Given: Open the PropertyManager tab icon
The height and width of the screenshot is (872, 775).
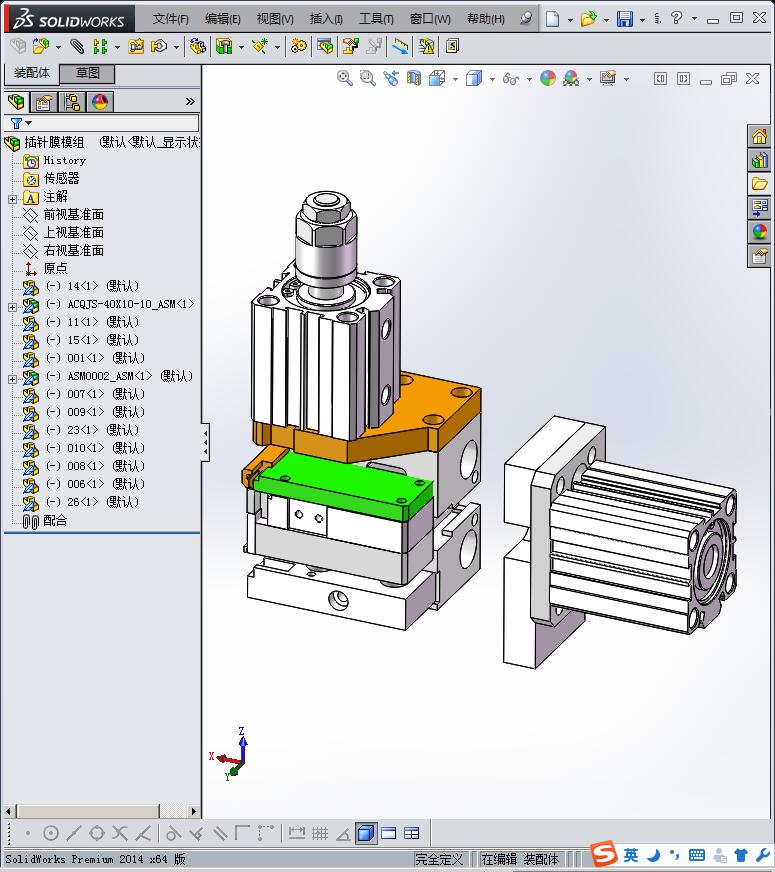Looking at the screenshot, I should [43, 102].
